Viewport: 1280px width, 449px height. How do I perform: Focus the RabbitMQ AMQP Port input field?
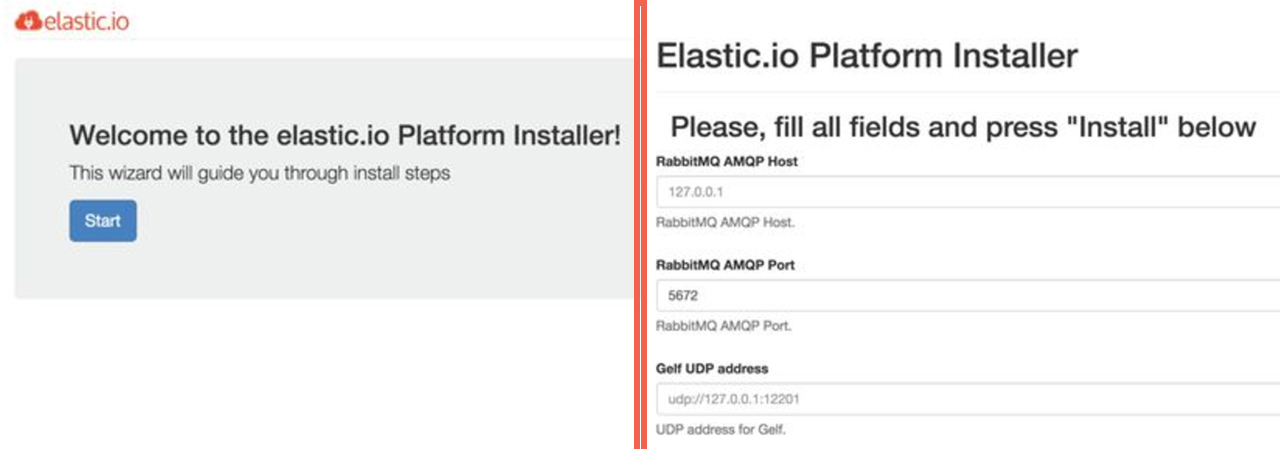tap(968, 296)
